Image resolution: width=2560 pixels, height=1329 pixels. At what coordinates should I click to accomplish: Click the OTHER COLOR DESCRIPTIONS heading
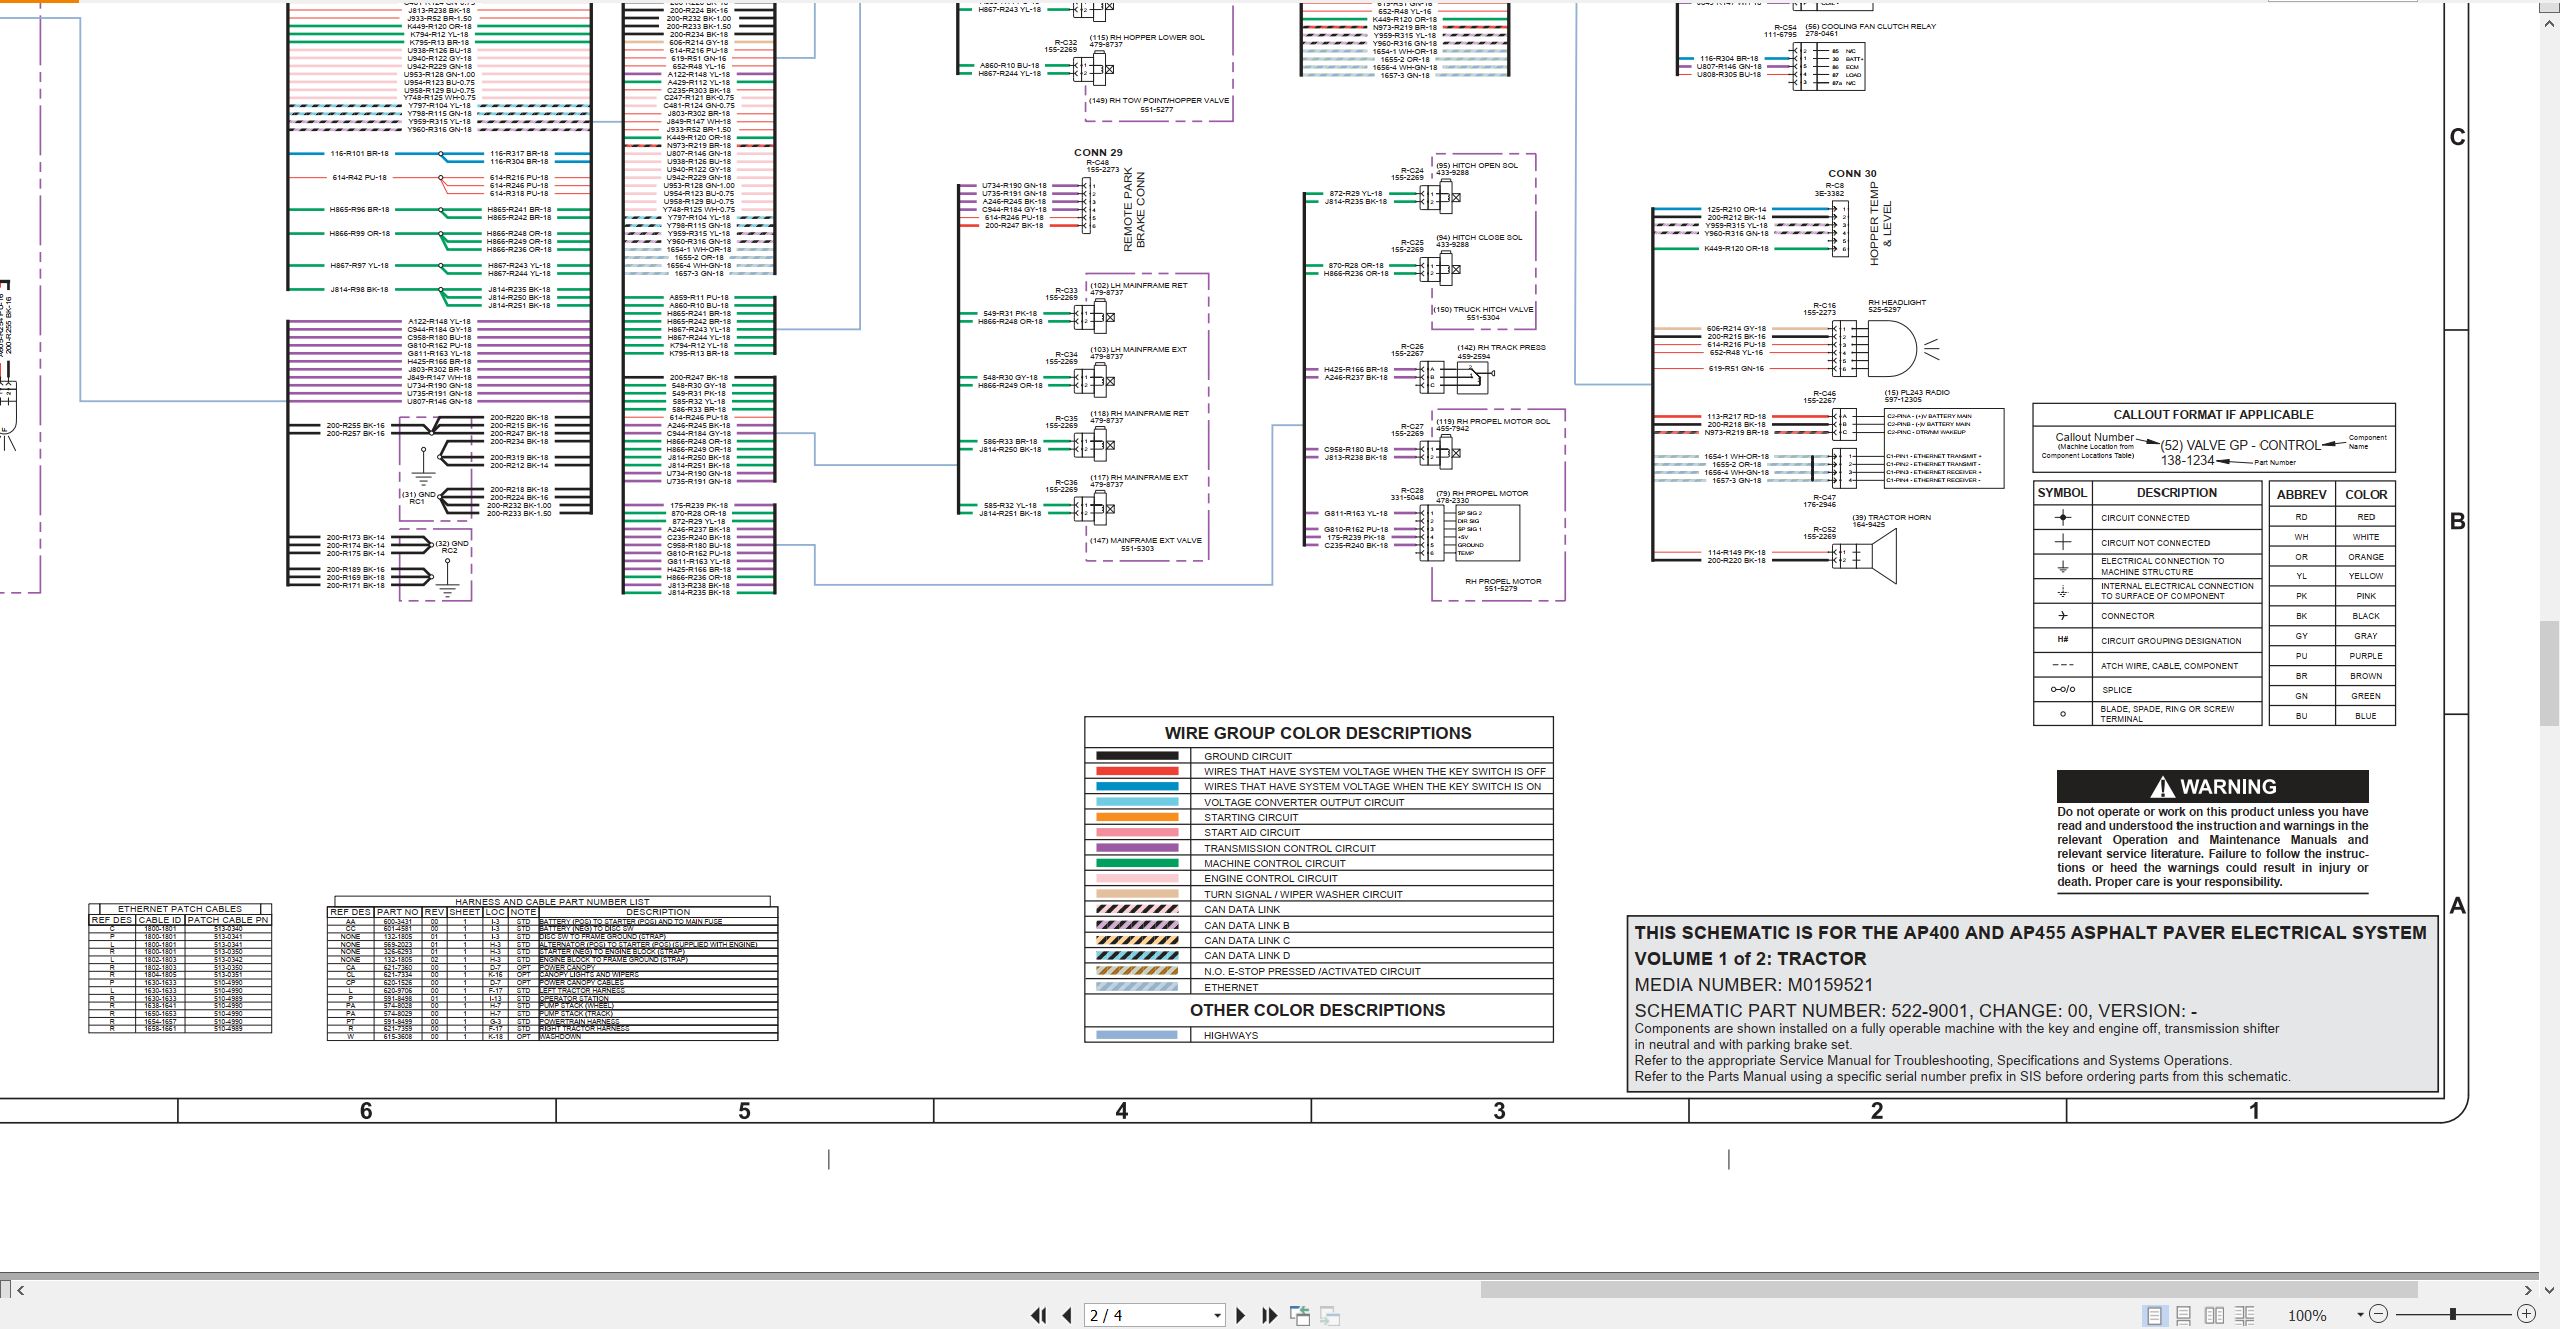[x=1317, y=1010]
